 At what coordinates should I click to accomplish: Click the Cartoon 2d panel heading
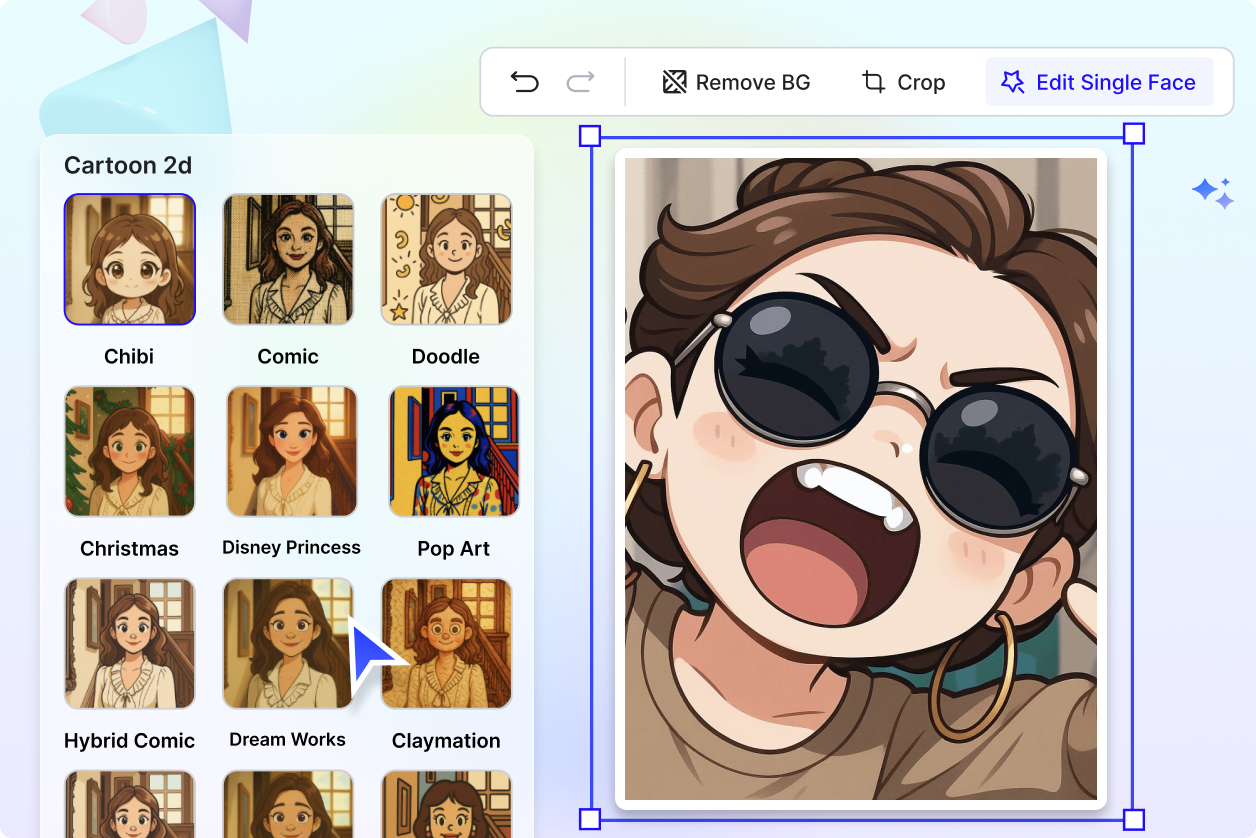(128, 165)
